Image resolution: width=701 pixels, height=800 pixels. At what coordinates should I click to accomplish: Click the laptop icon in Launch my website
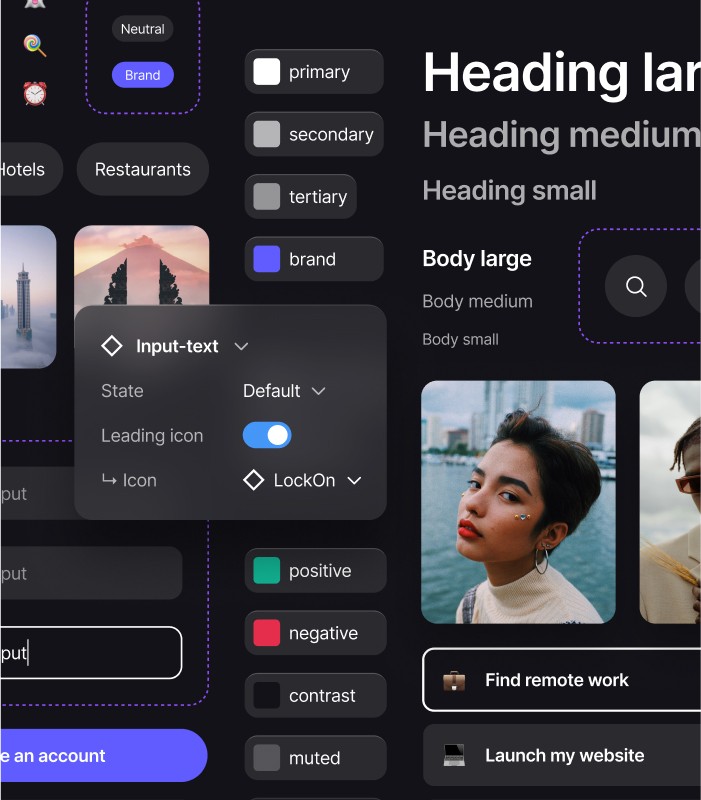(x=454, y=755)
